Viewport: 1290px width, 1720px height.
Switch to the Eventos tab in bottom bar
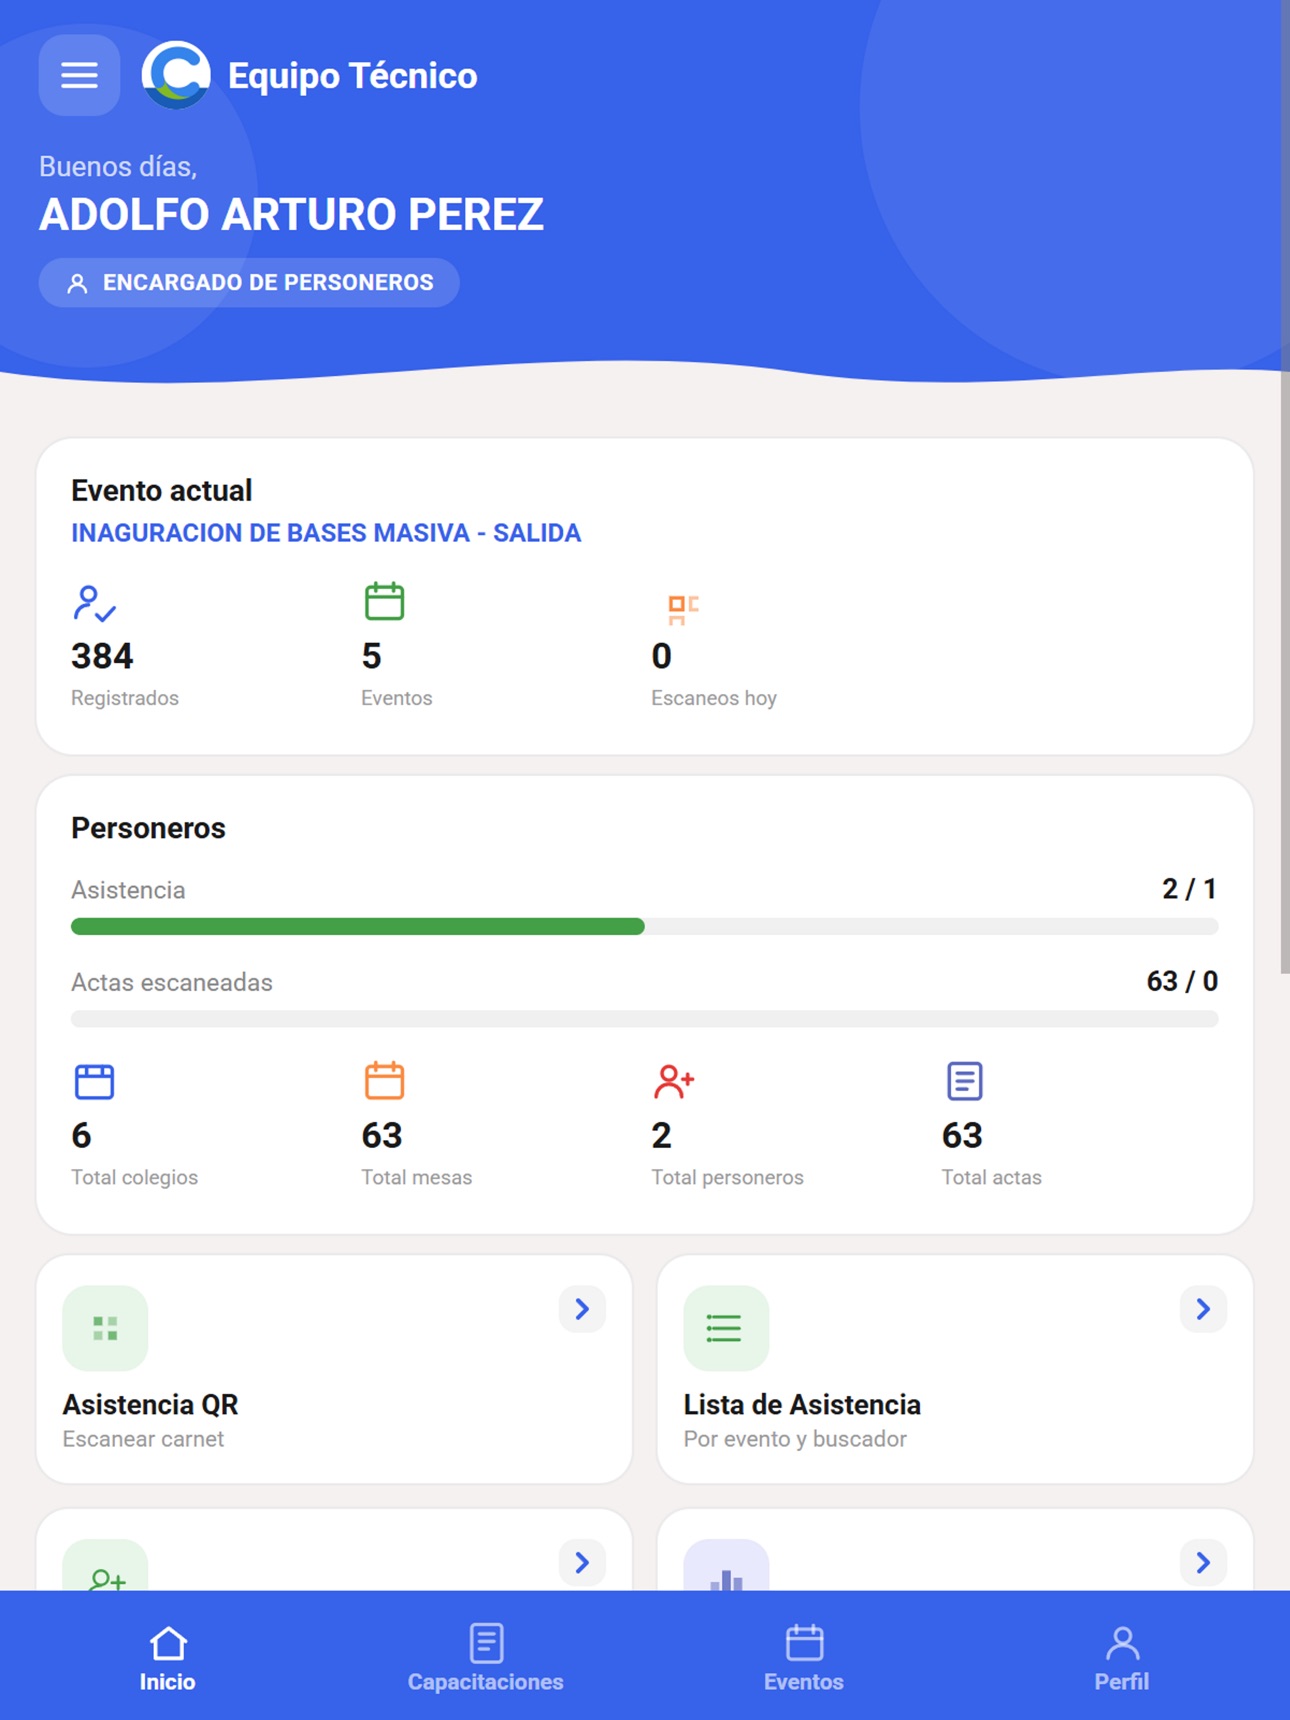pyautogui.click(x=804, y=1658)
